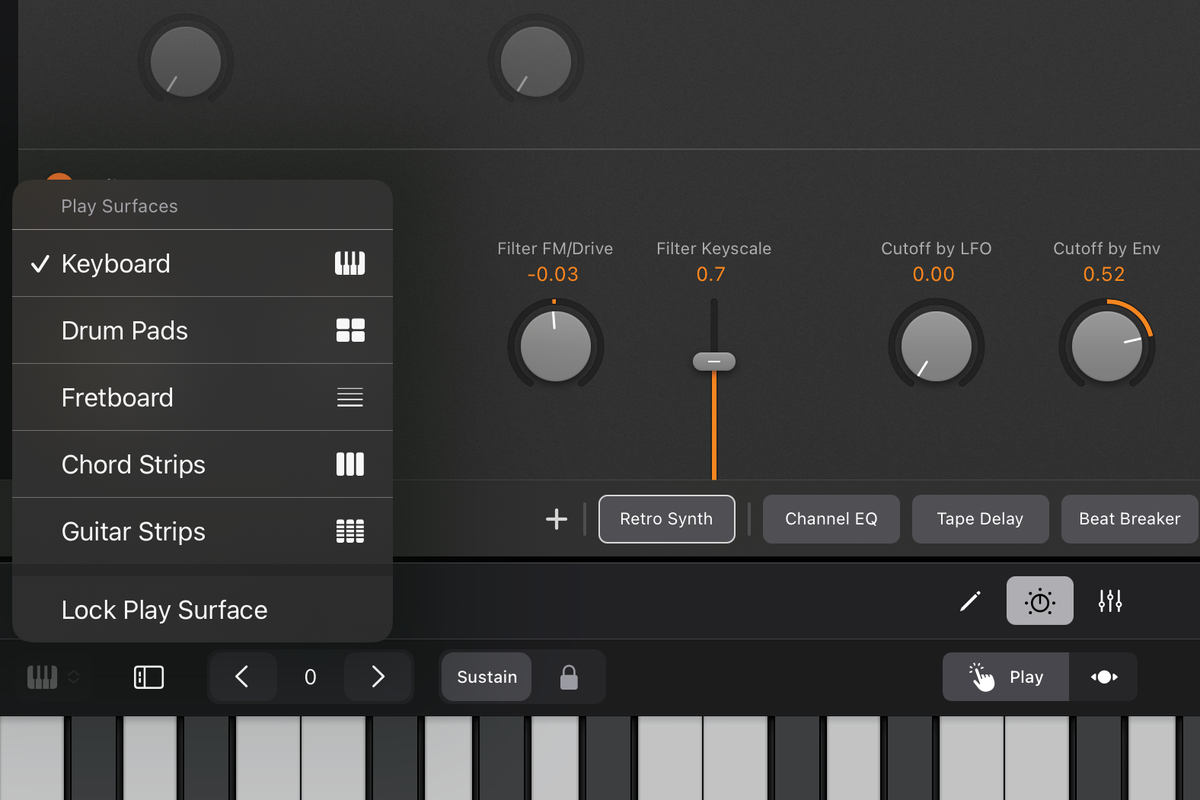Toggle the sidebar panel icon

pos(148,677)
